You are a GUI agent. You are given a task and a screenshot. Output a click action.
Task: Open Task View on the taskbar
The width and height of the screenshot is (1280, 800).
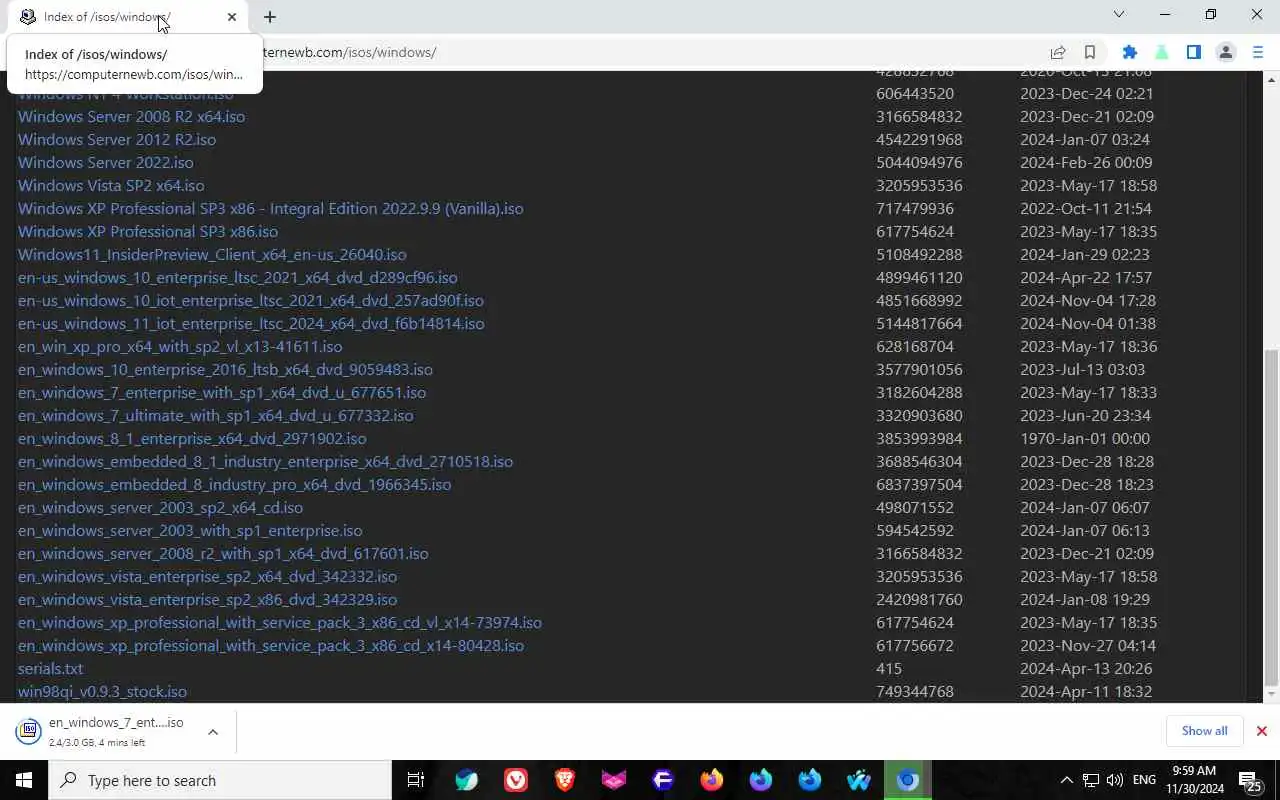pyautogui.click(x=416, y=780)
